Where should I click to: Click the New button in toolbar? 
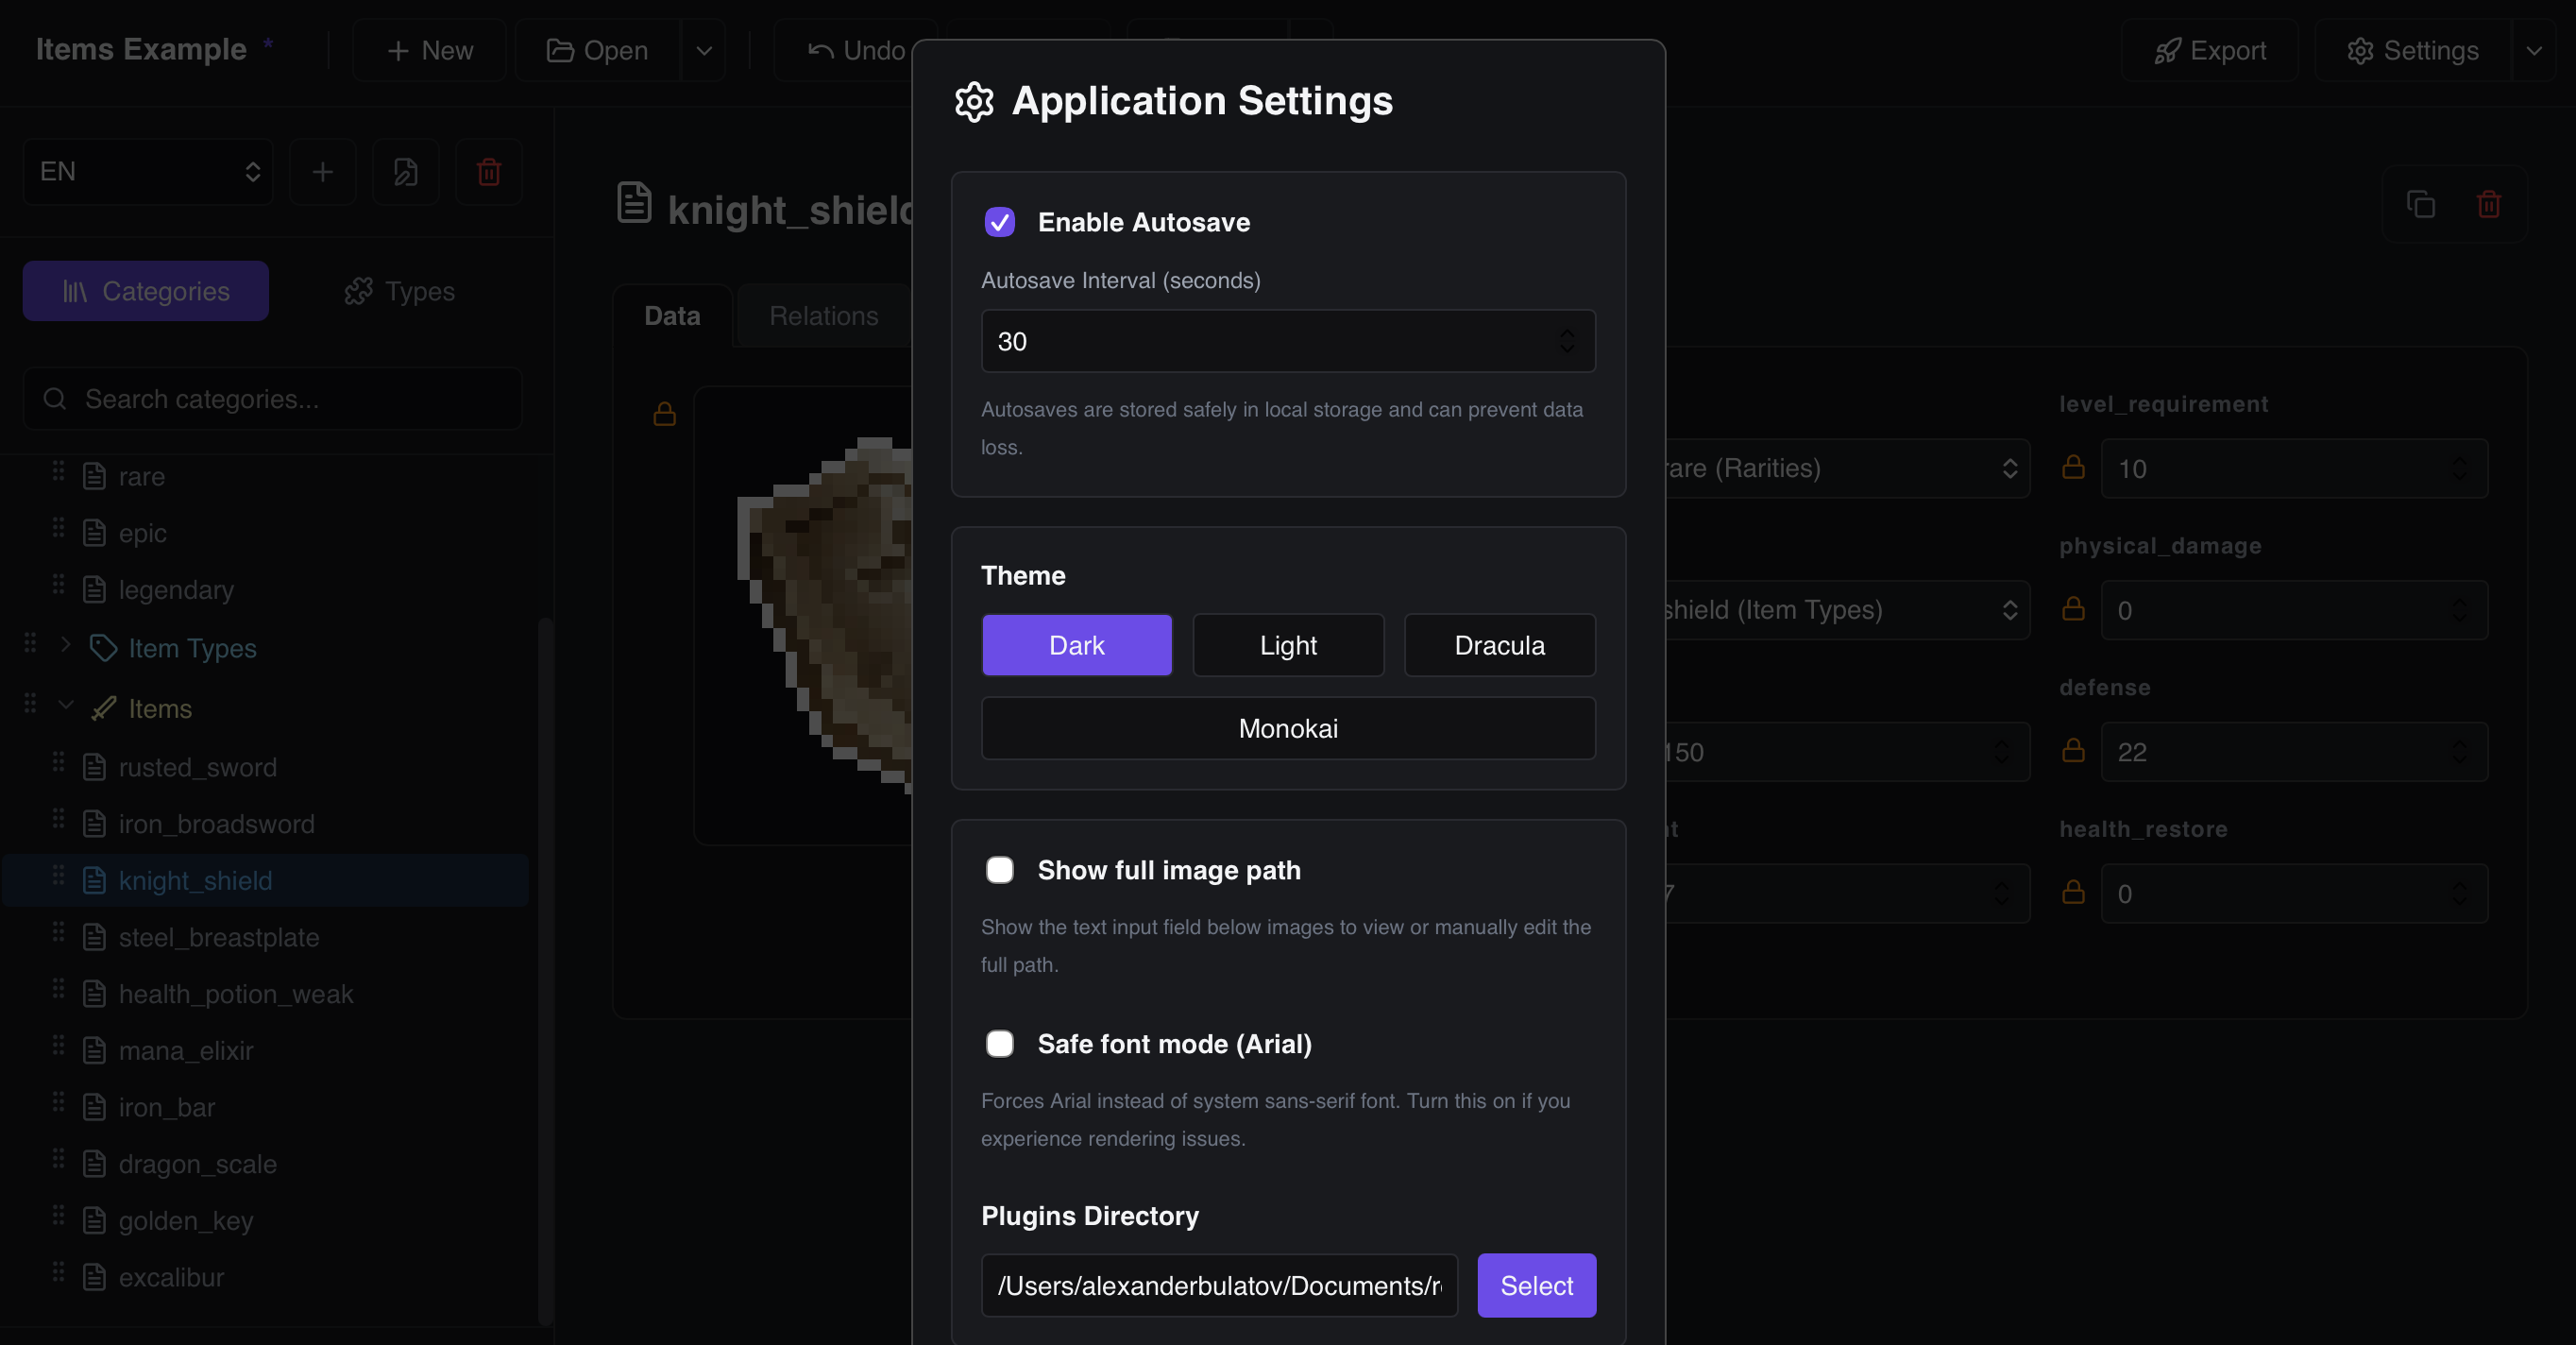pyautogui.click(x=429, y=50)
